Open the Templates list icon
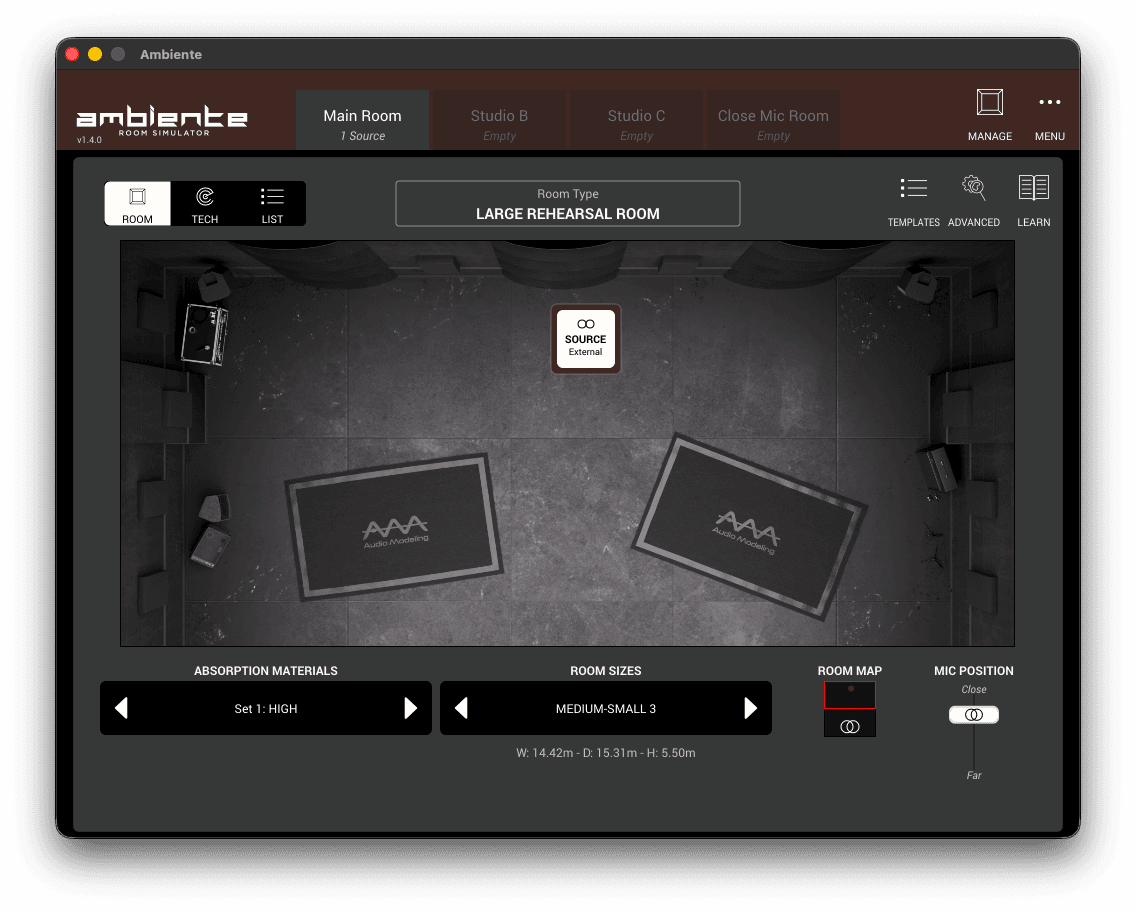 click(913, 188)
